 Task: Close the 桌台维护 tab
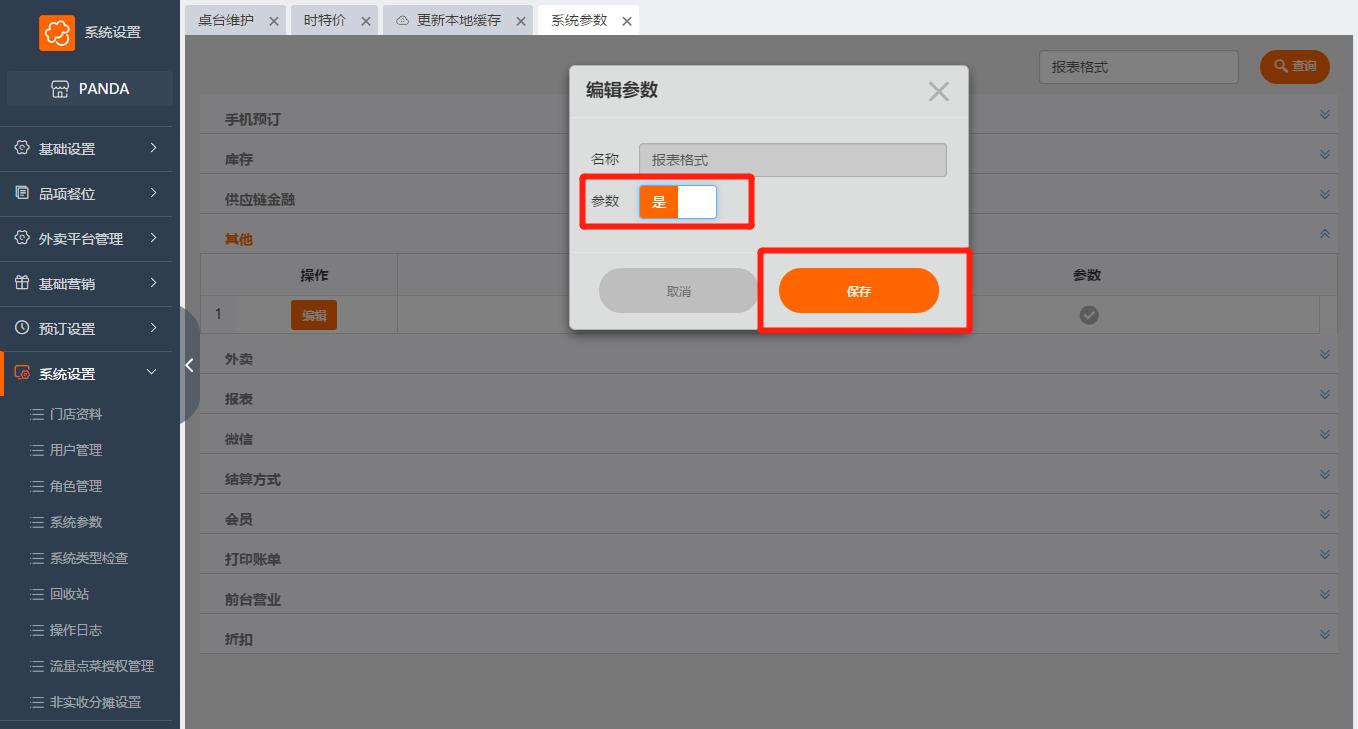[274, 21]
